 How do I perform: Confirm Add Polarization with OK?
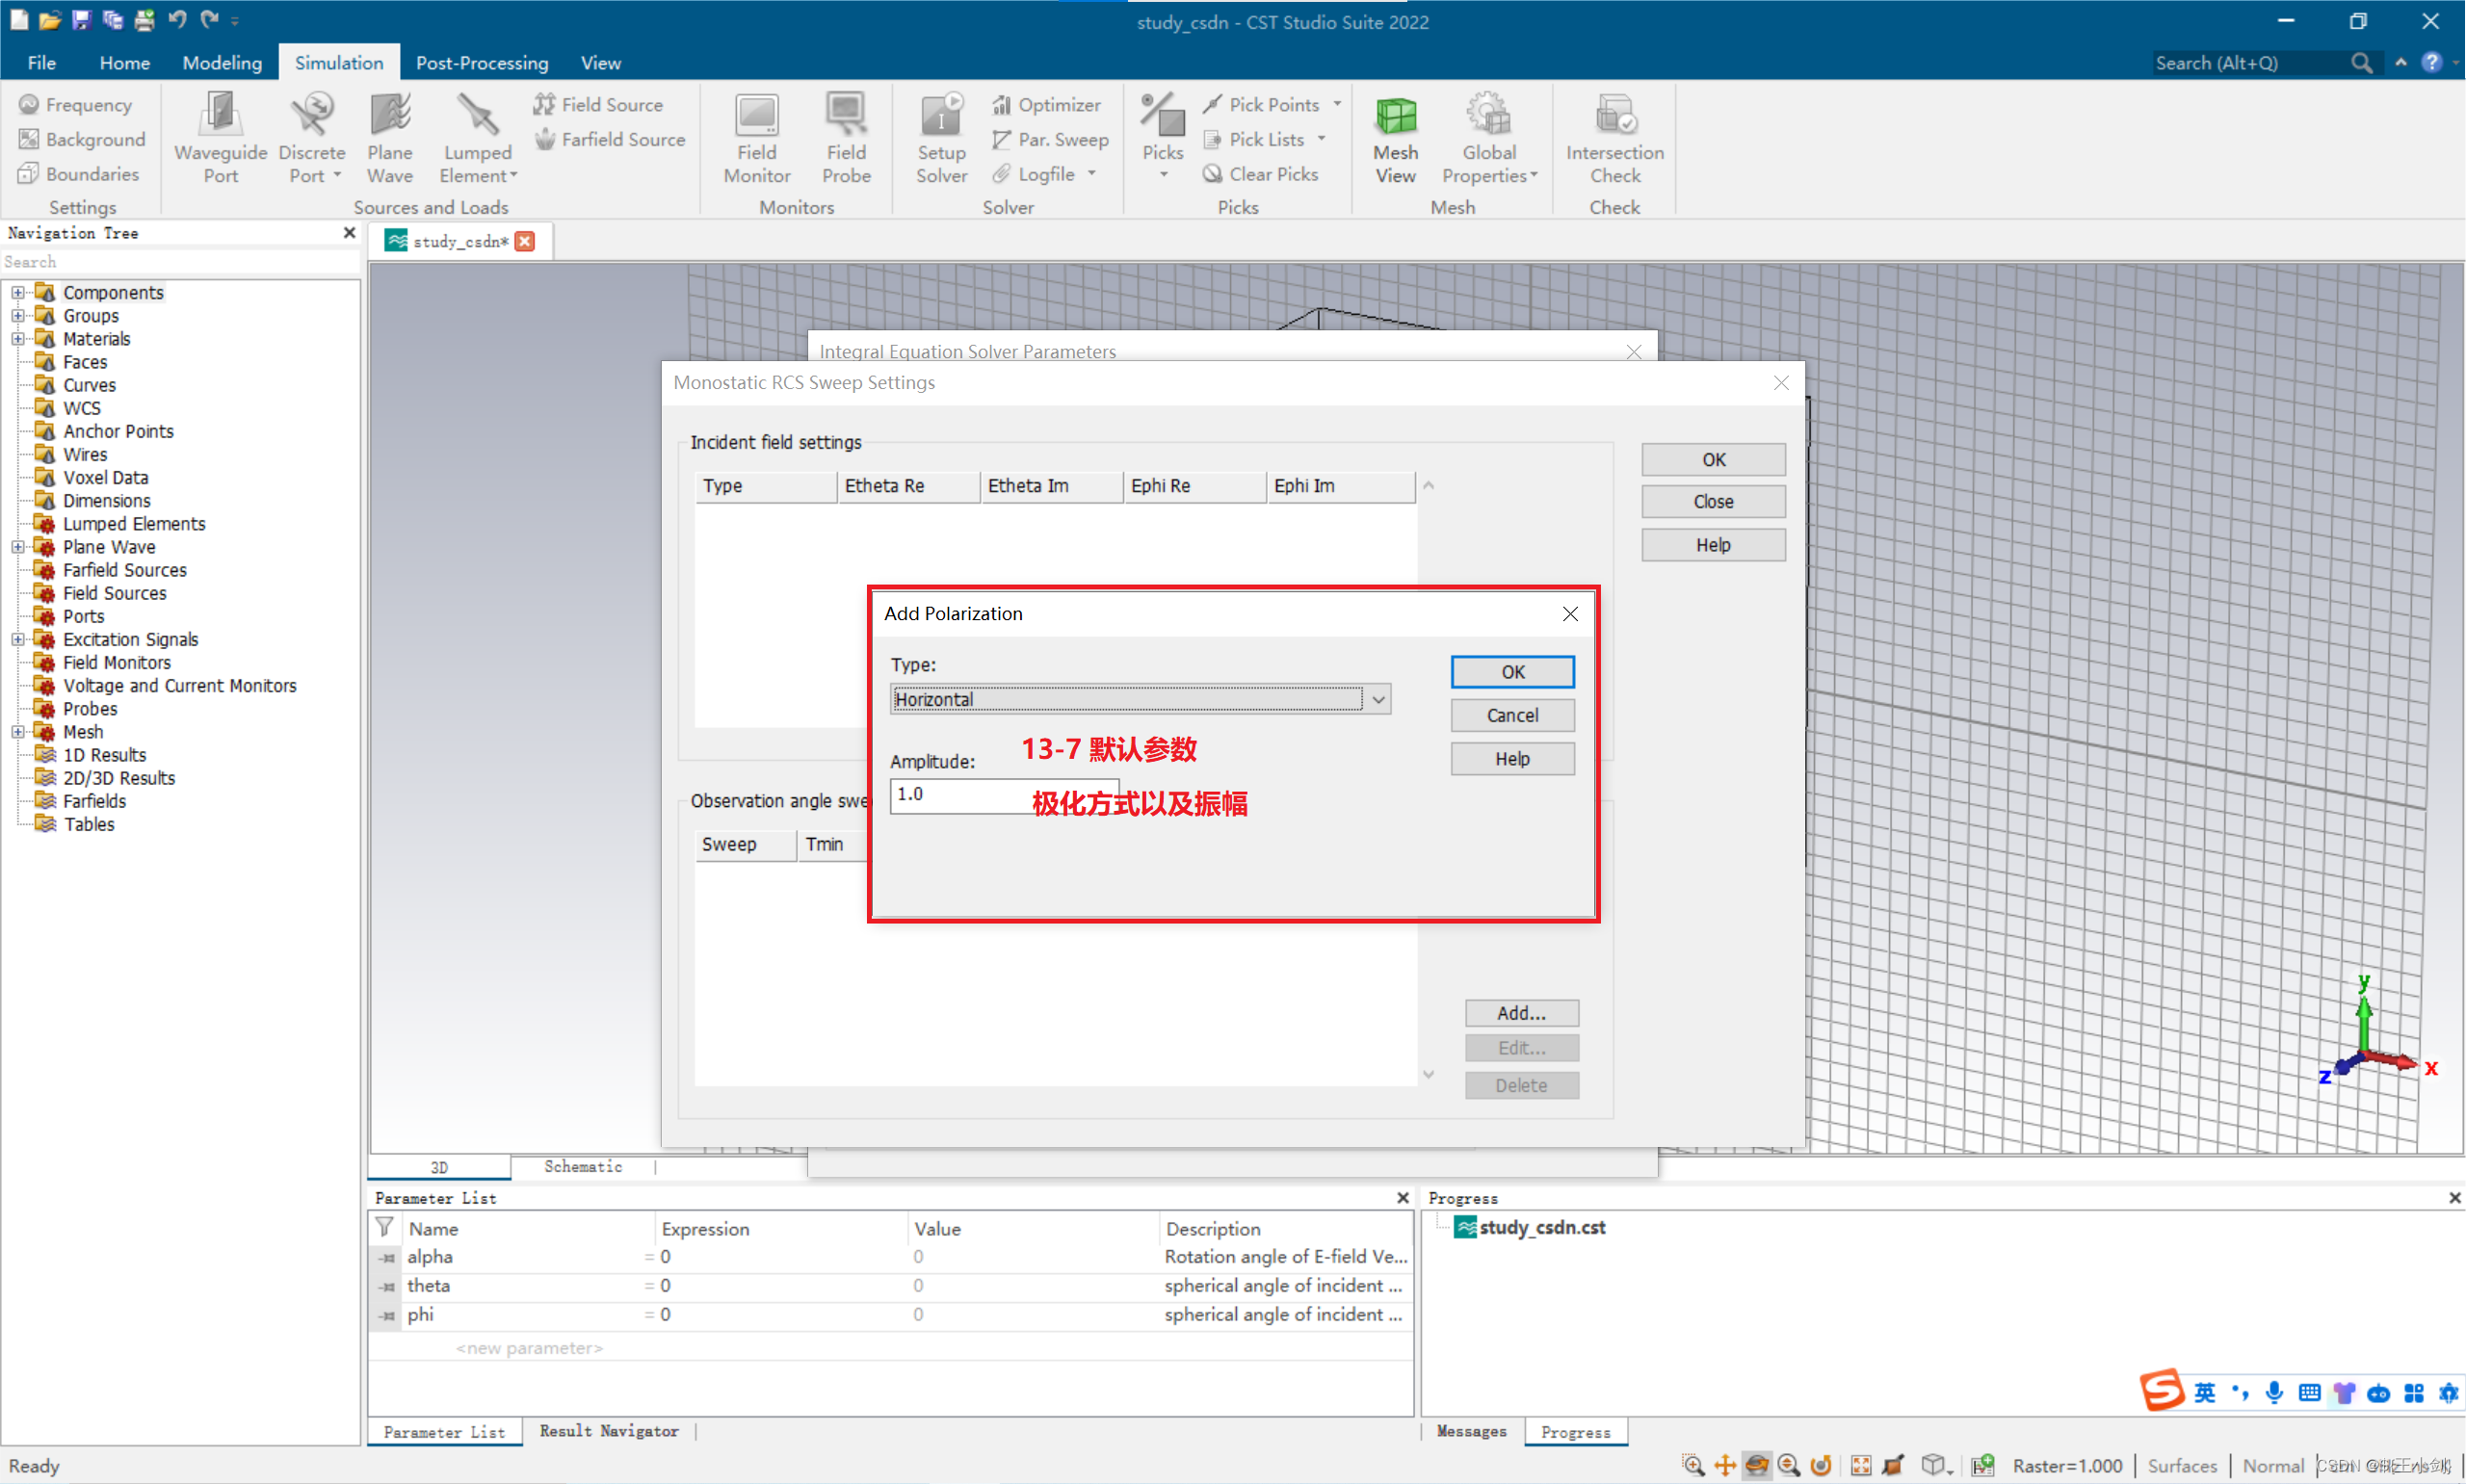(1512, 672)
